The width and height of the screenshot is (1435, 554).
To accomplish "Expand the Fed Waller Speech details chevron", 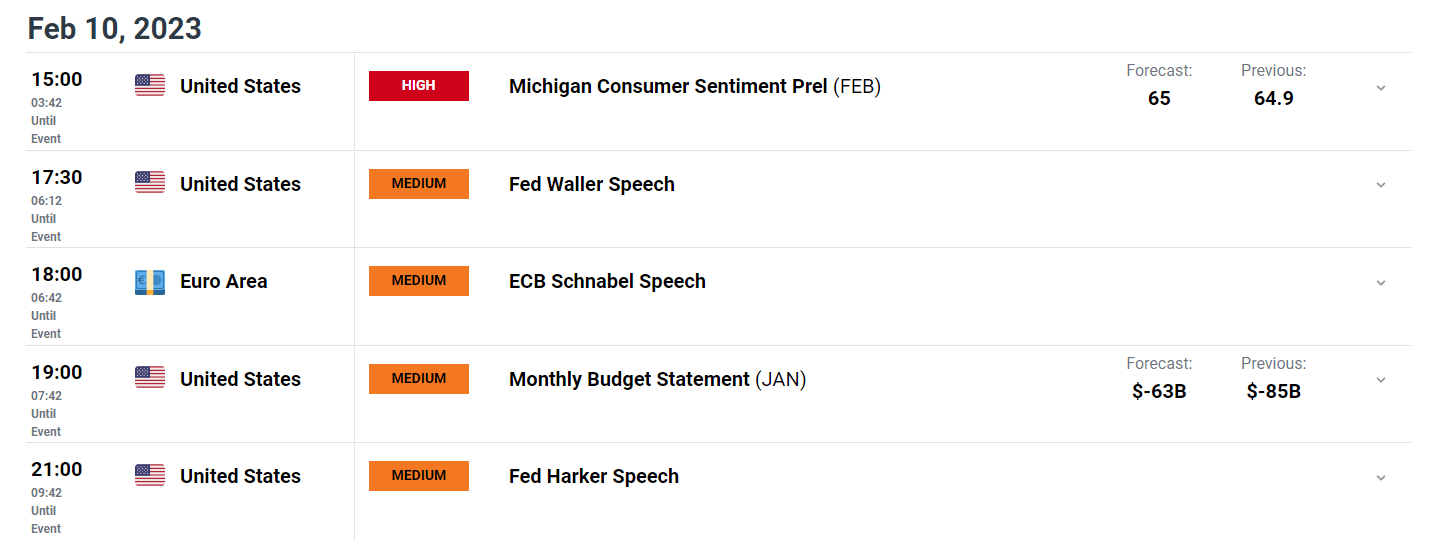I will [1381, 185].
